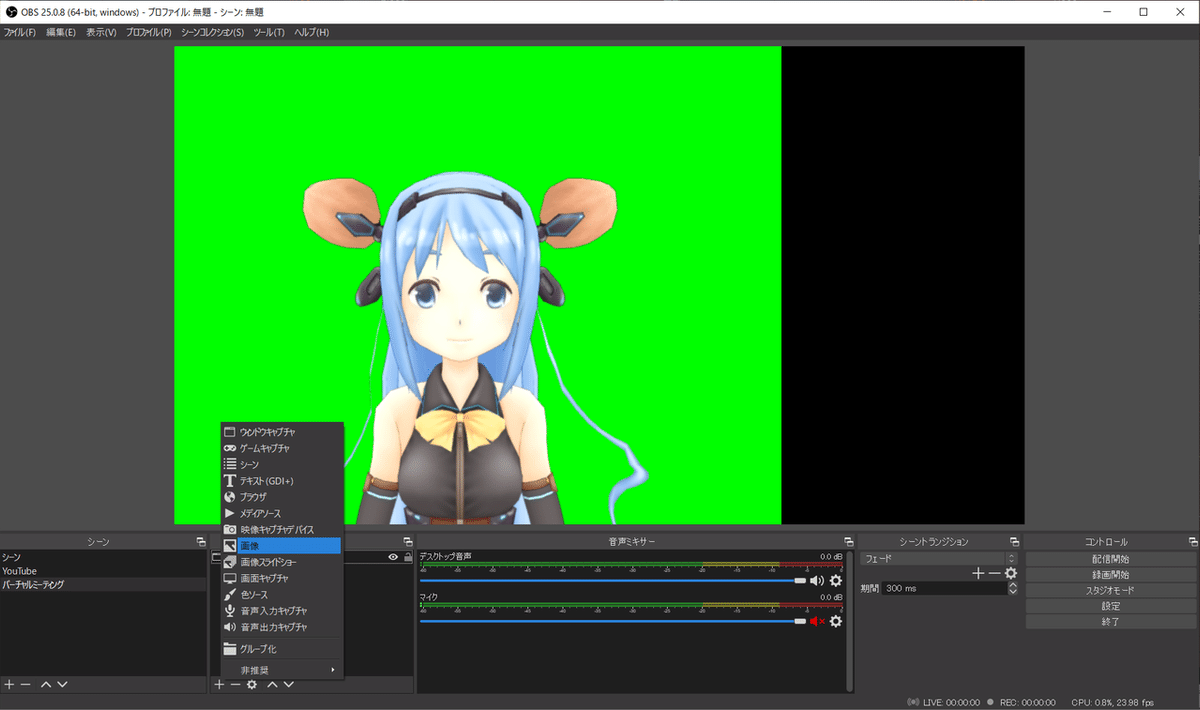This screenshot has width=1200, height=710.
Task: Click the OBS logo in the title bar
Action: pyautogui.click(x=11, y=12)
